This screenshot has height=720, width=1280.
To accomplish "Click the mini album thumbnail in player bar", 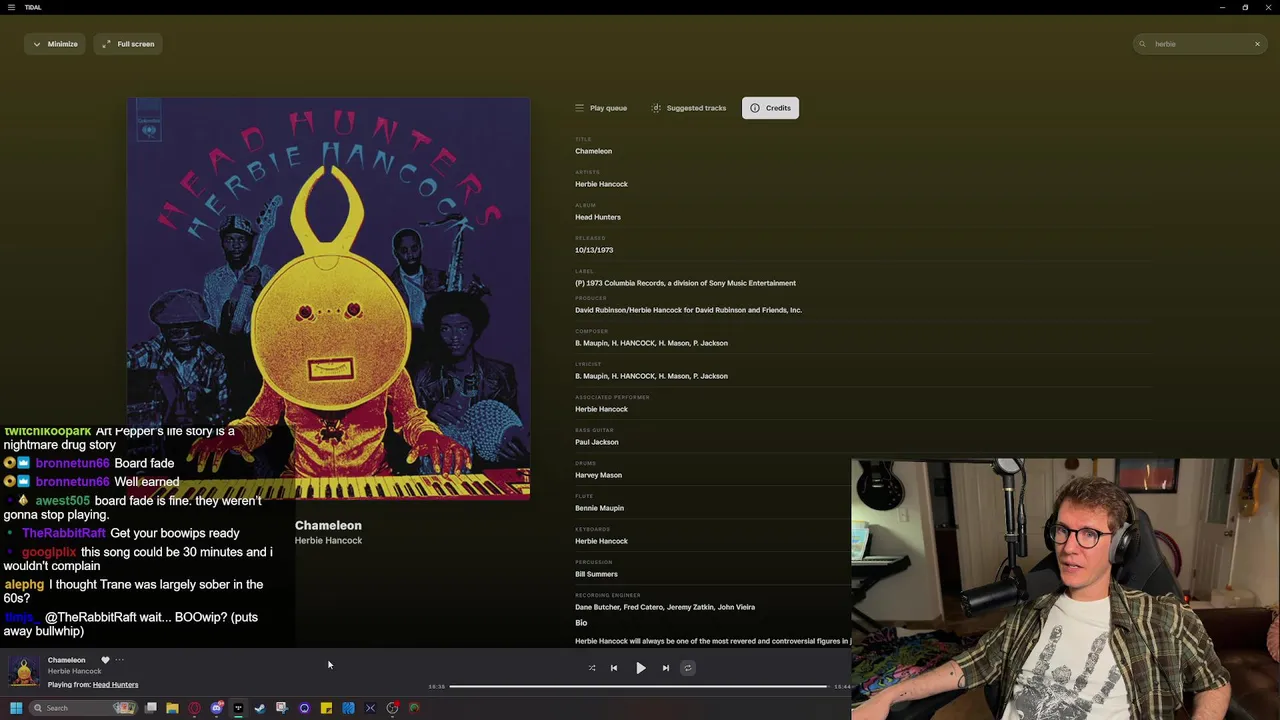I will pyautogui.click(x=24, y=671).
